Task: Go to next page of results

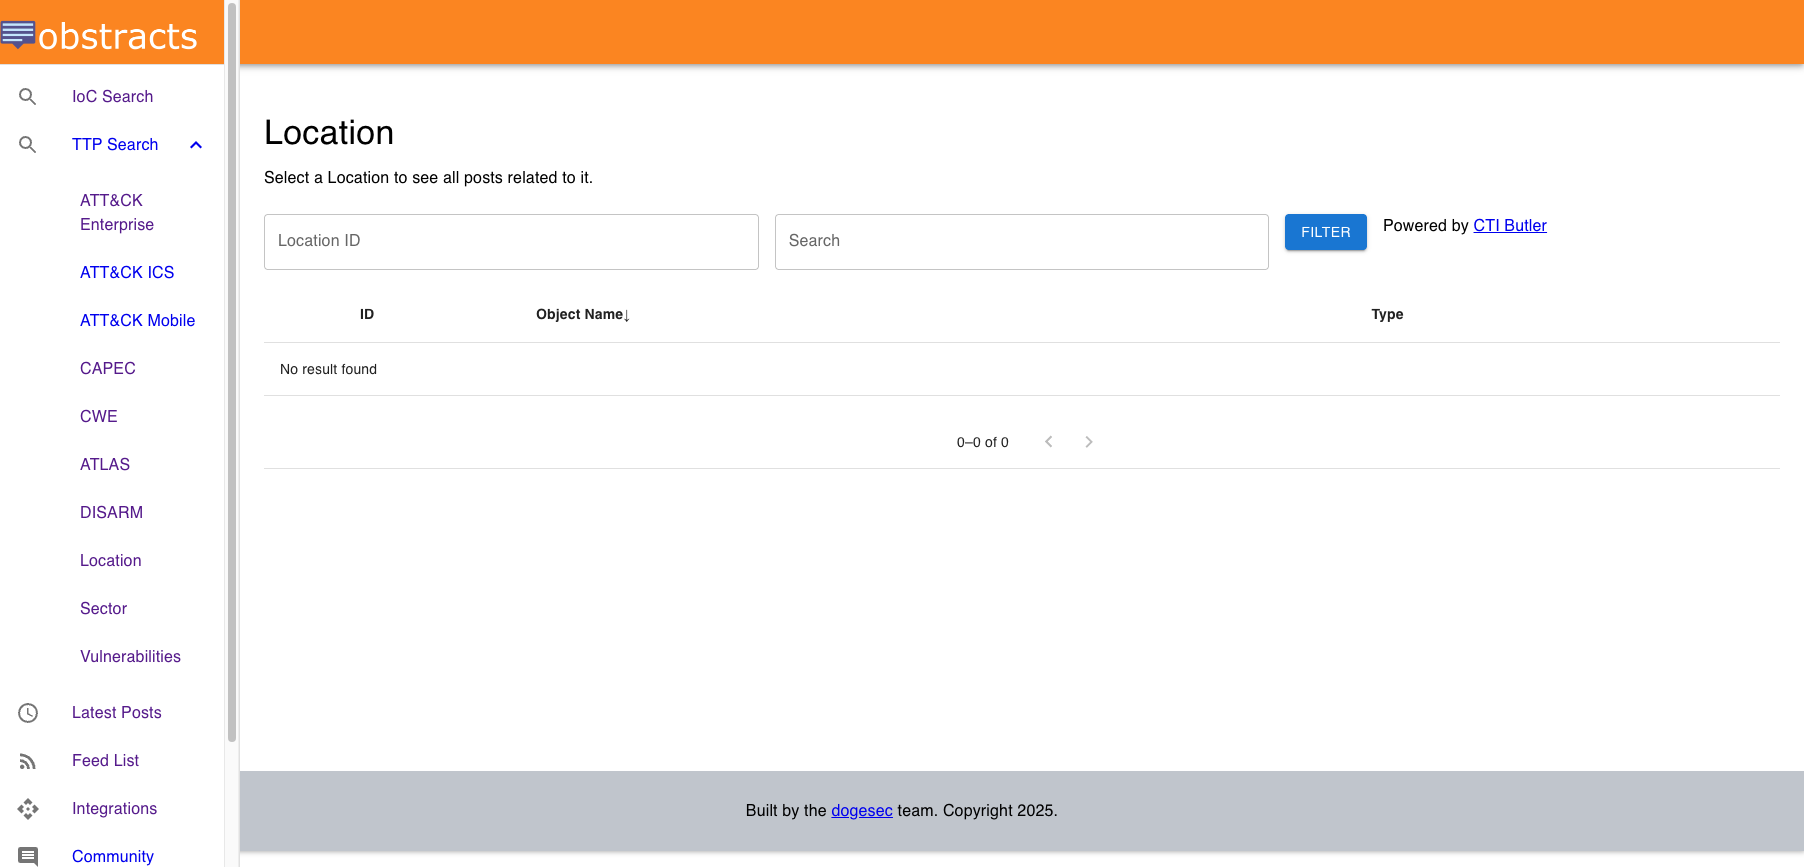Action: tap(1089, 442)
